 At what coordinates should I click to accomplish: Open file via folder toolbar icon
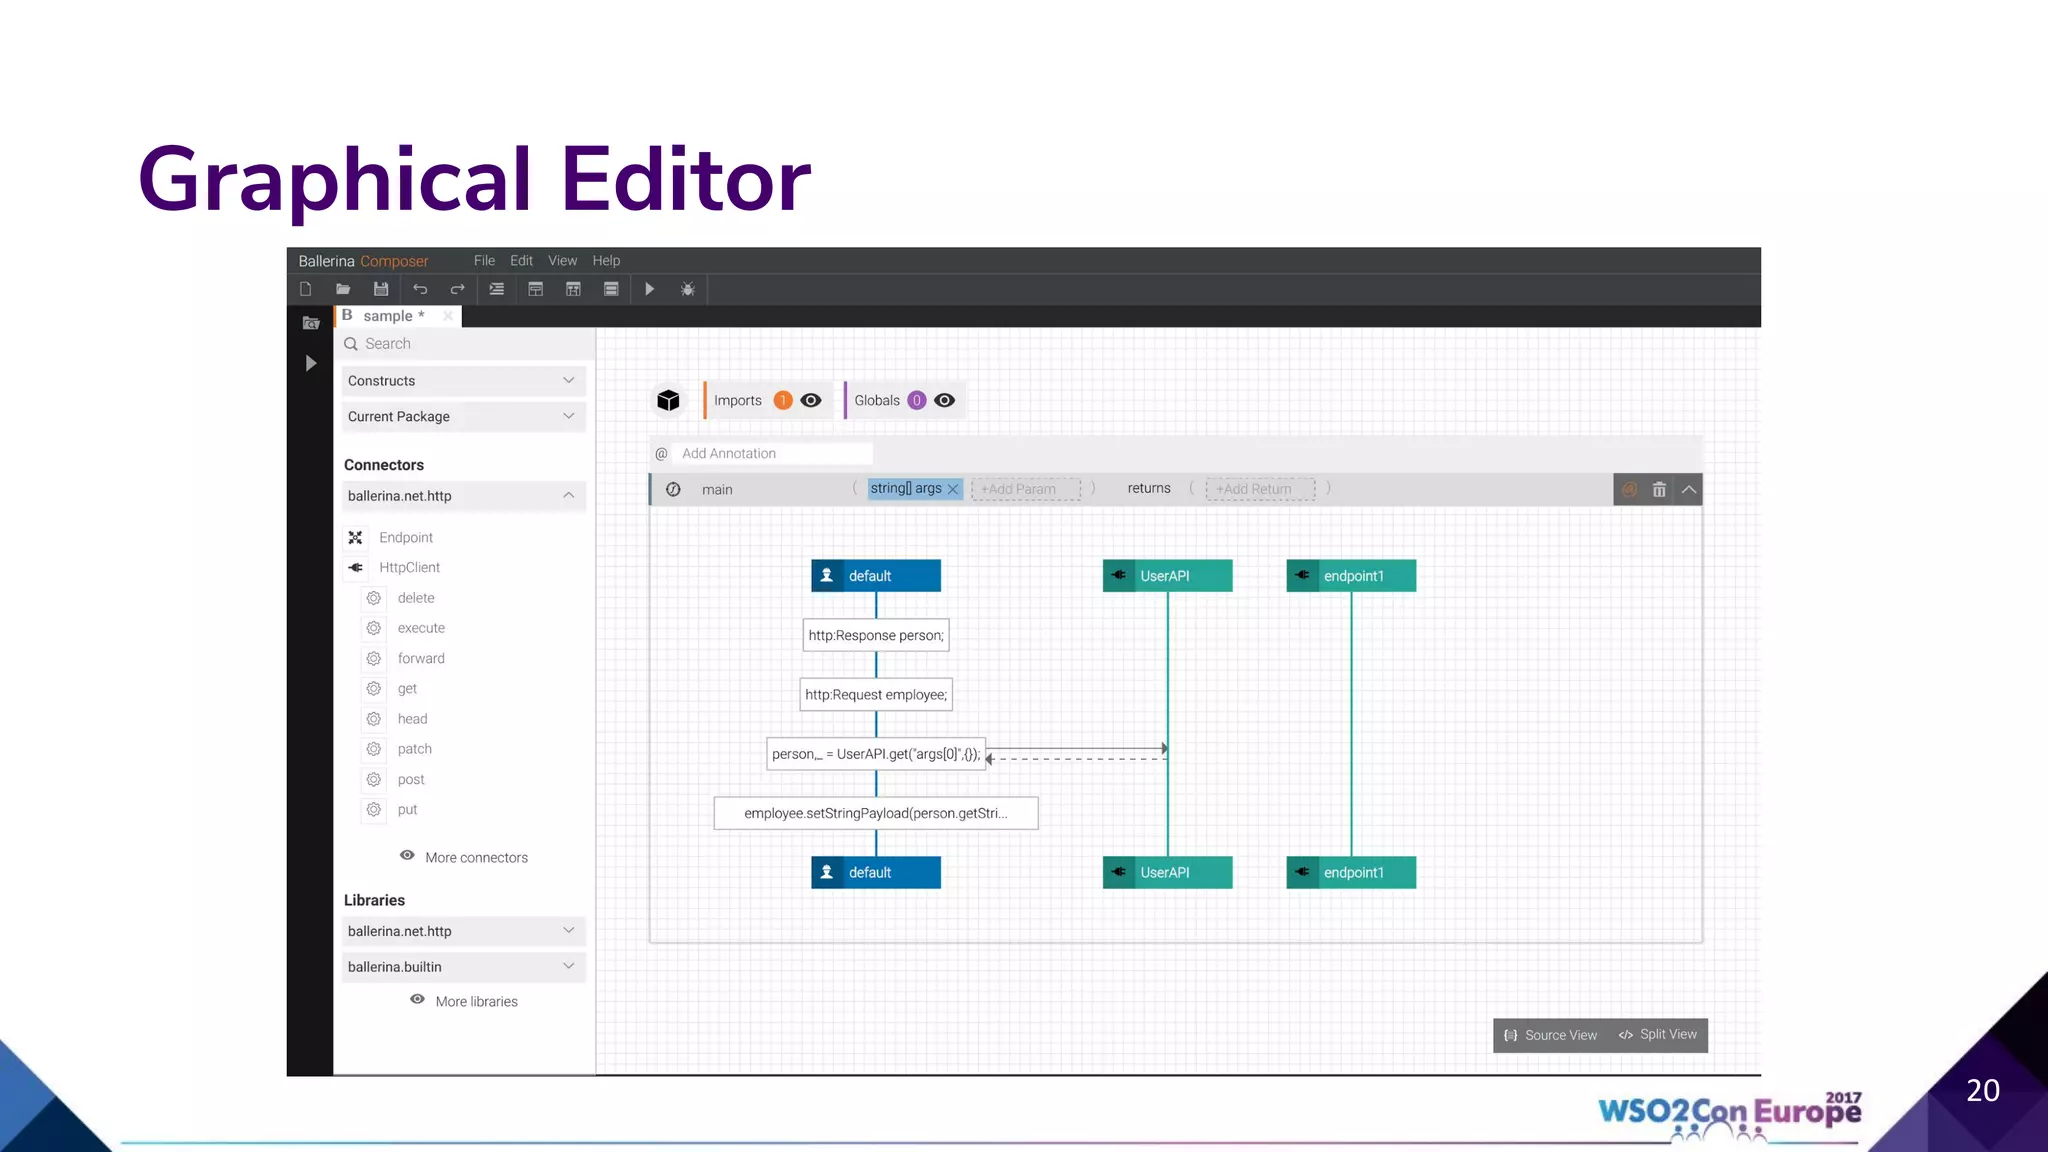pyautogui.click(x=343, y=289)
